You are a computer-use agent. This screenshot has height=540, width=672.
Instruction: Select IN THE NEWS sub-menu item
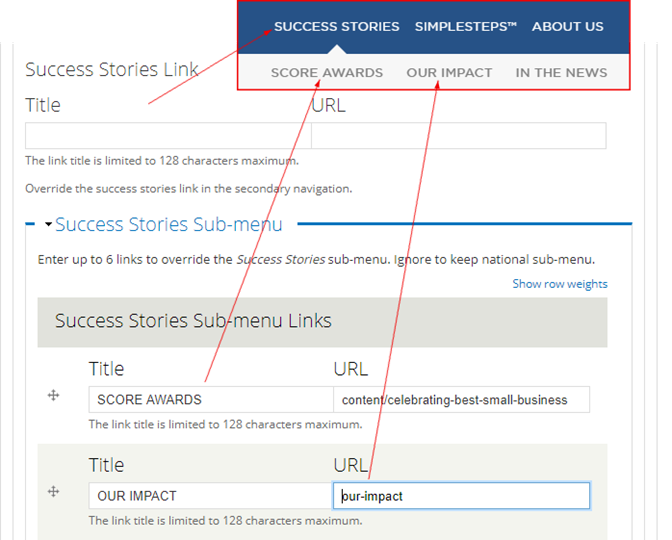(561, 72)
